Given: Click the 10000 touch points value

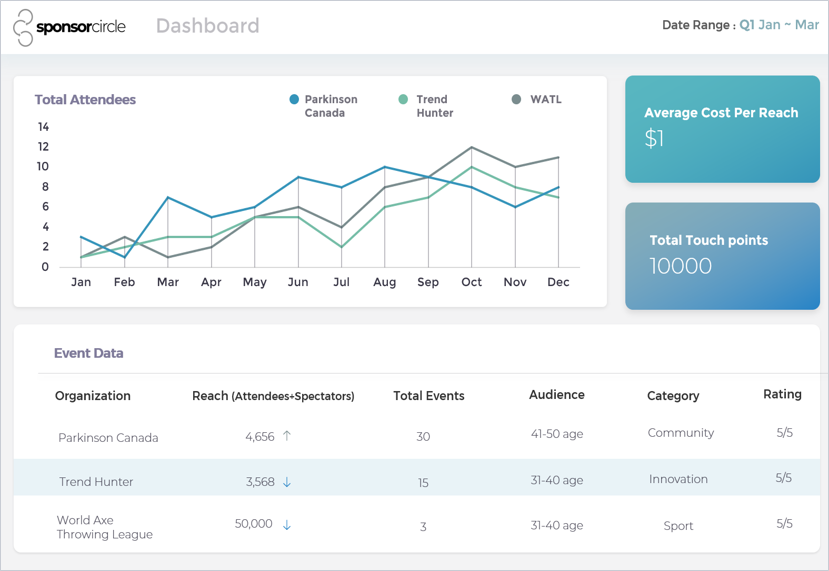Looking at the screenshot, I should (680, 266).
